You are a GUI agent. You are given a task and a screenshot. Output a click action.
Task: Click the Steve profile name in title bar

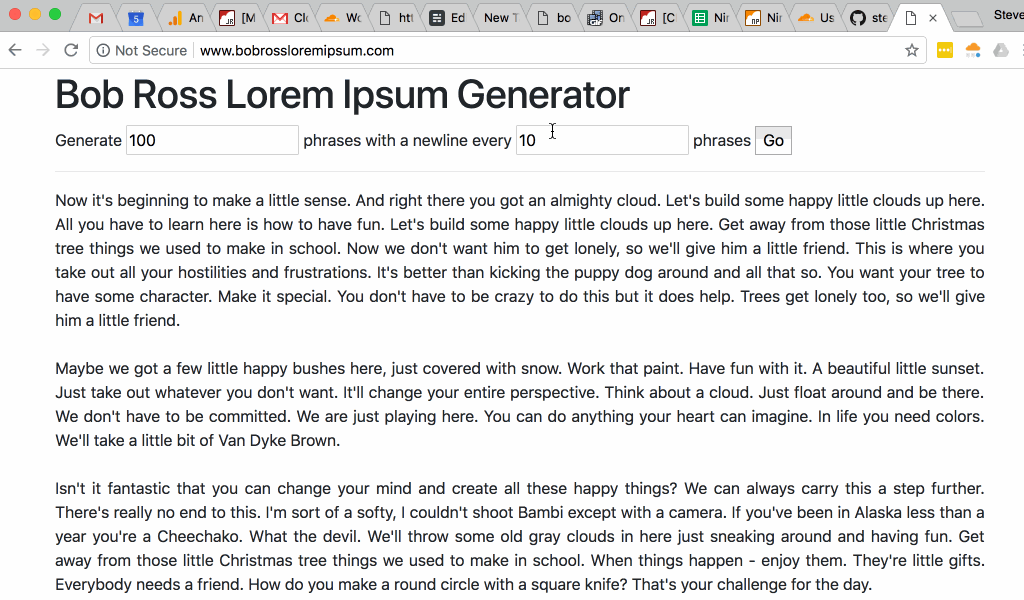point(1008,14)
